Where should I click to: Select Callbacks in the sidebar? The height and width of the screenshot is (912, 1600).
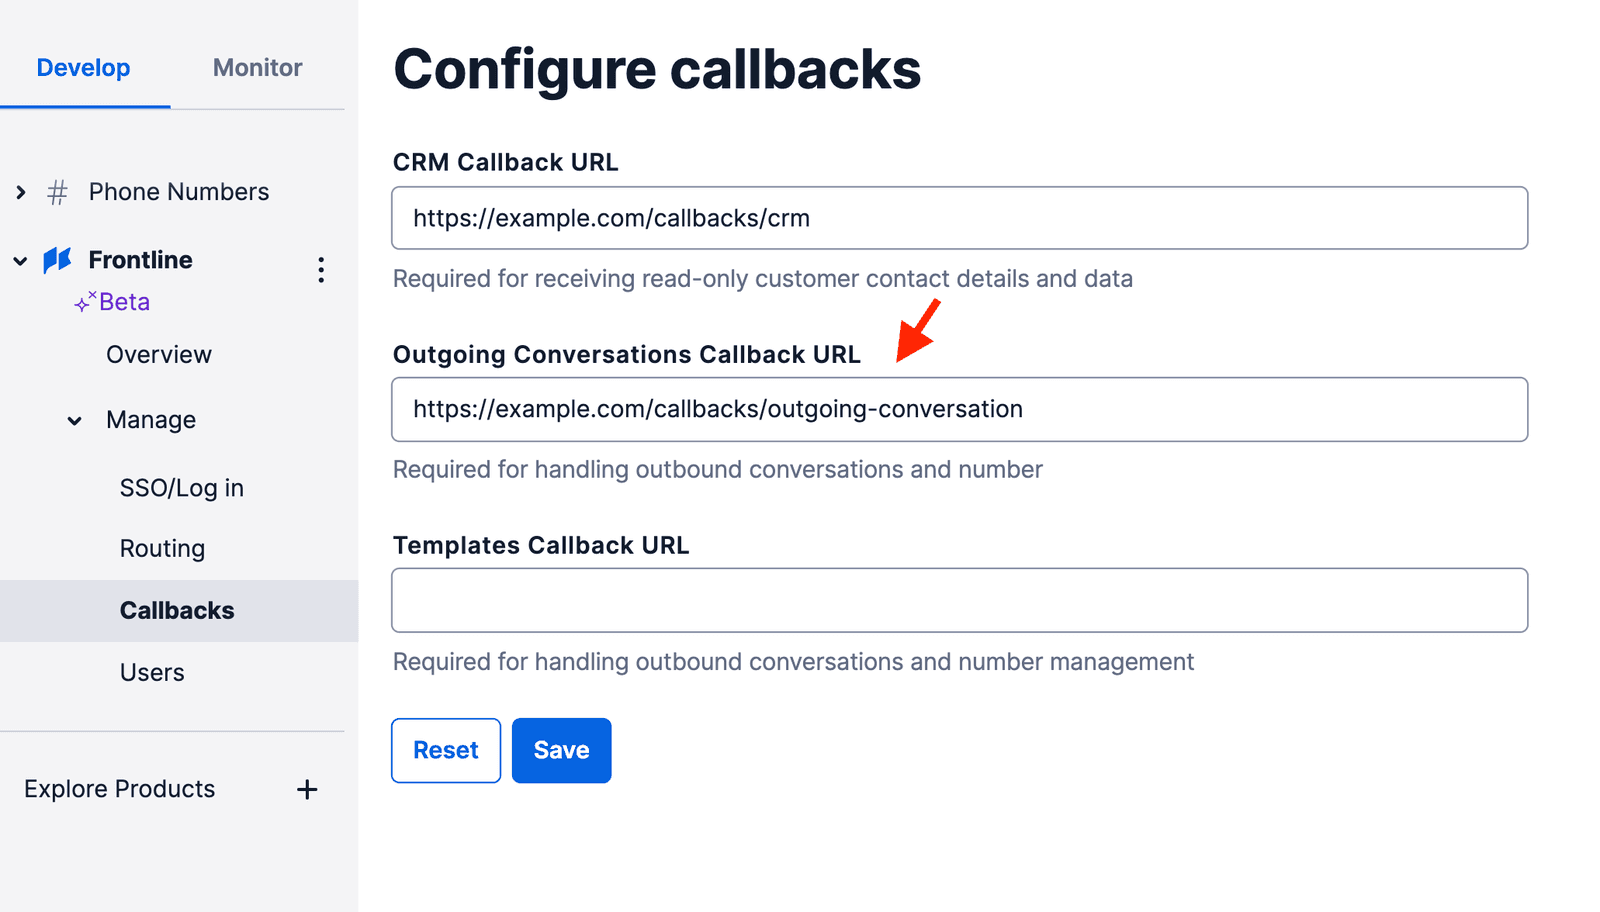pos(177,610)
